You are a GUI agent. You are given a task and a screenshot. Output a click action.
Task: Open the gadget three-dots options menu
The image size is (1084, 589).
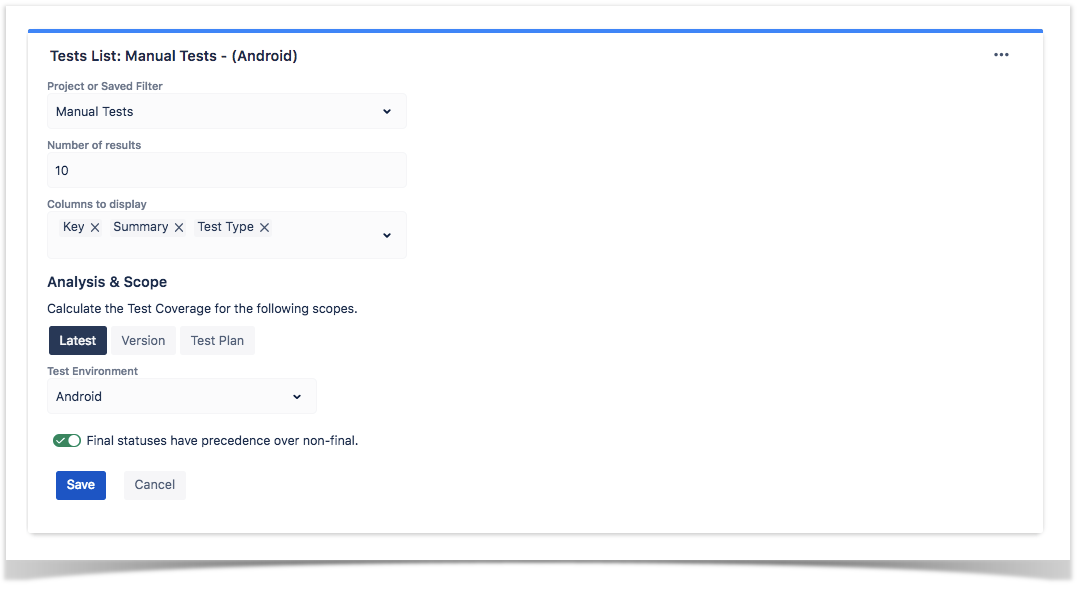pyautogui.click(x=1000, y=55)
